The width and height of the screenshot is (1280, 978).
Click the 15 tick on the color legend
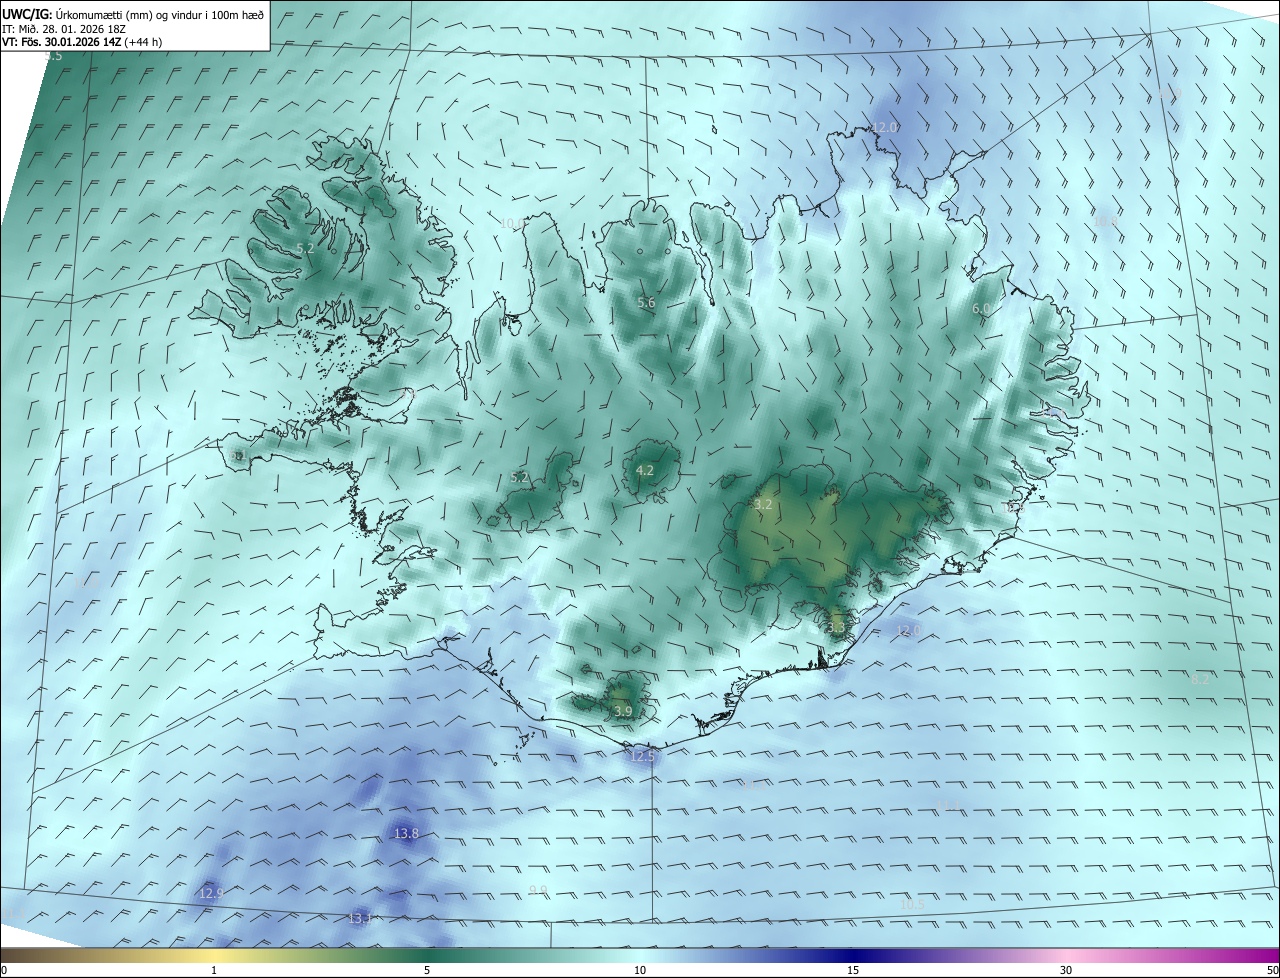[x=853, y=970]
